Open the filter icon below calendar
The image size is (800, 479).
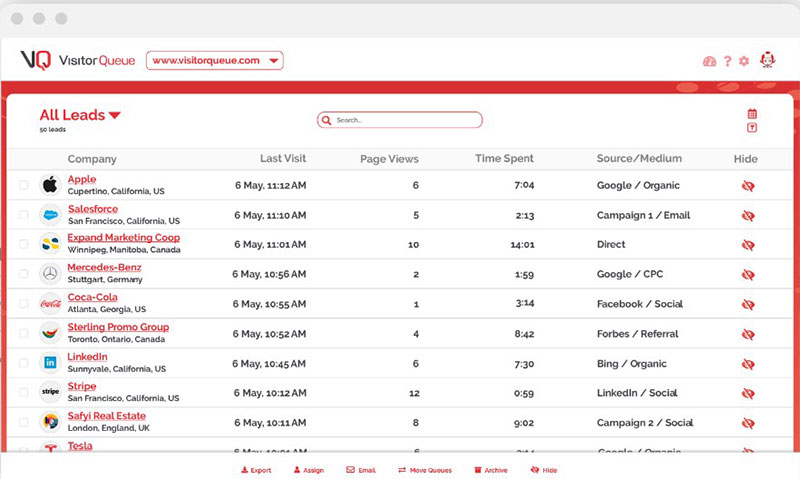752,128
